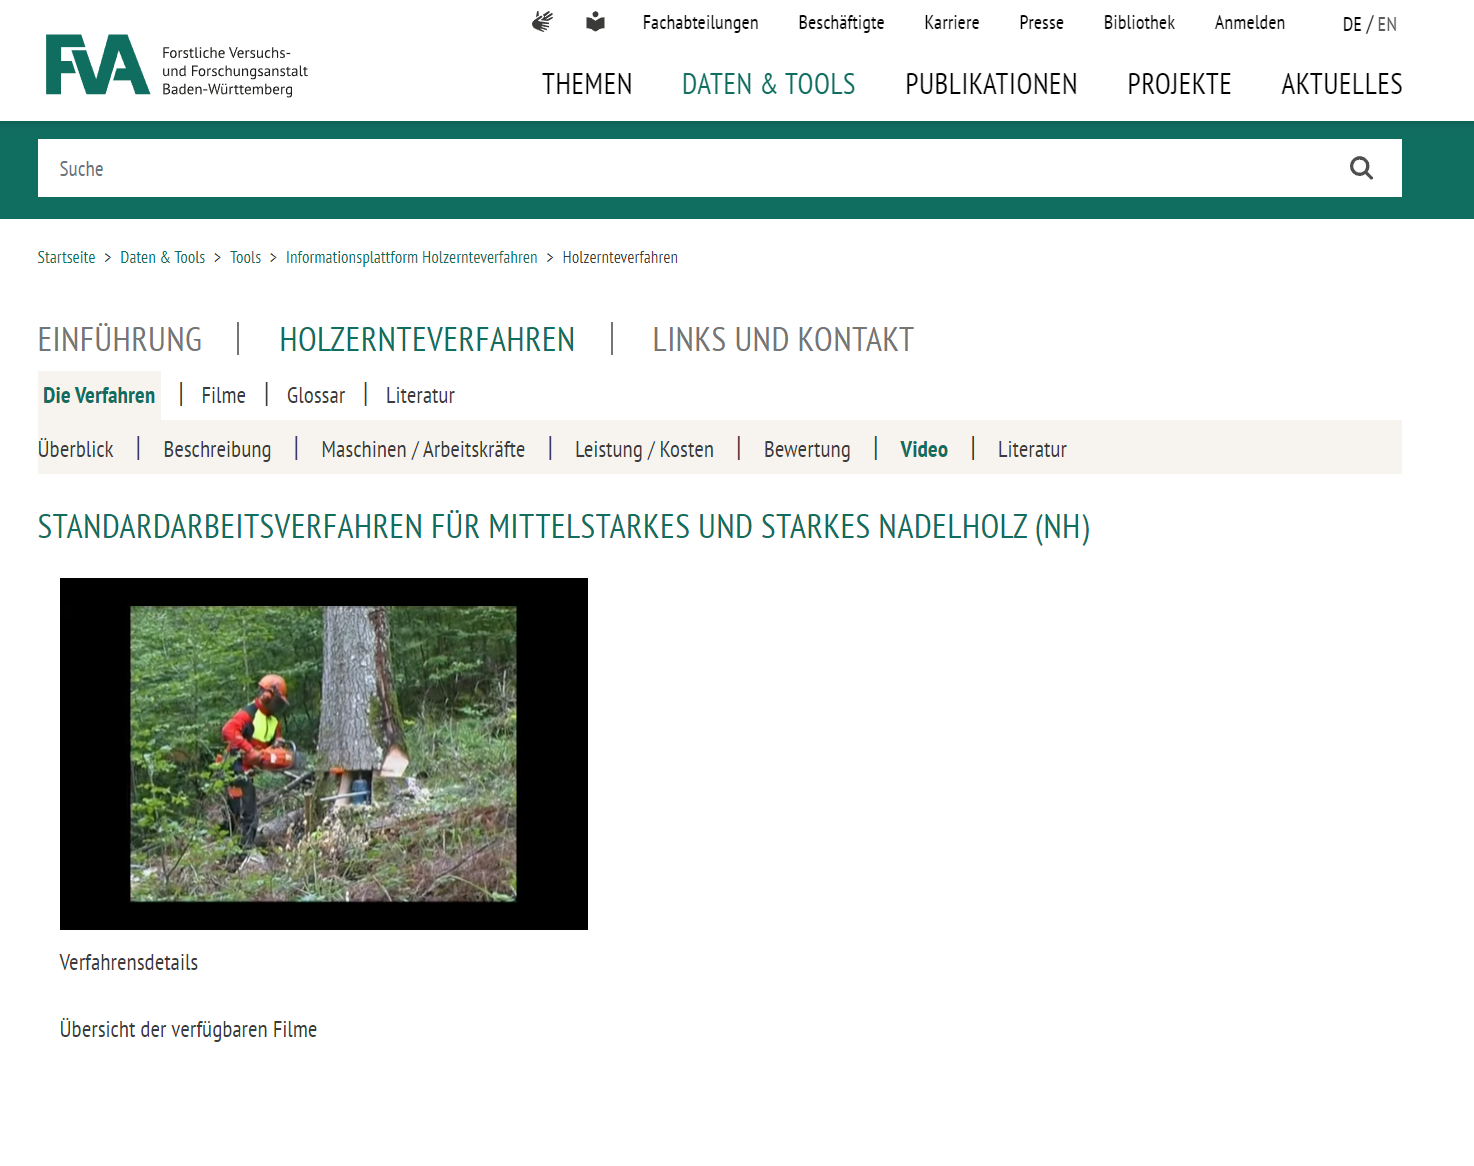Viewport: 1474px width, 1166px height.
Task: Open THEMEN main menu
Action: tap(587, 85)
